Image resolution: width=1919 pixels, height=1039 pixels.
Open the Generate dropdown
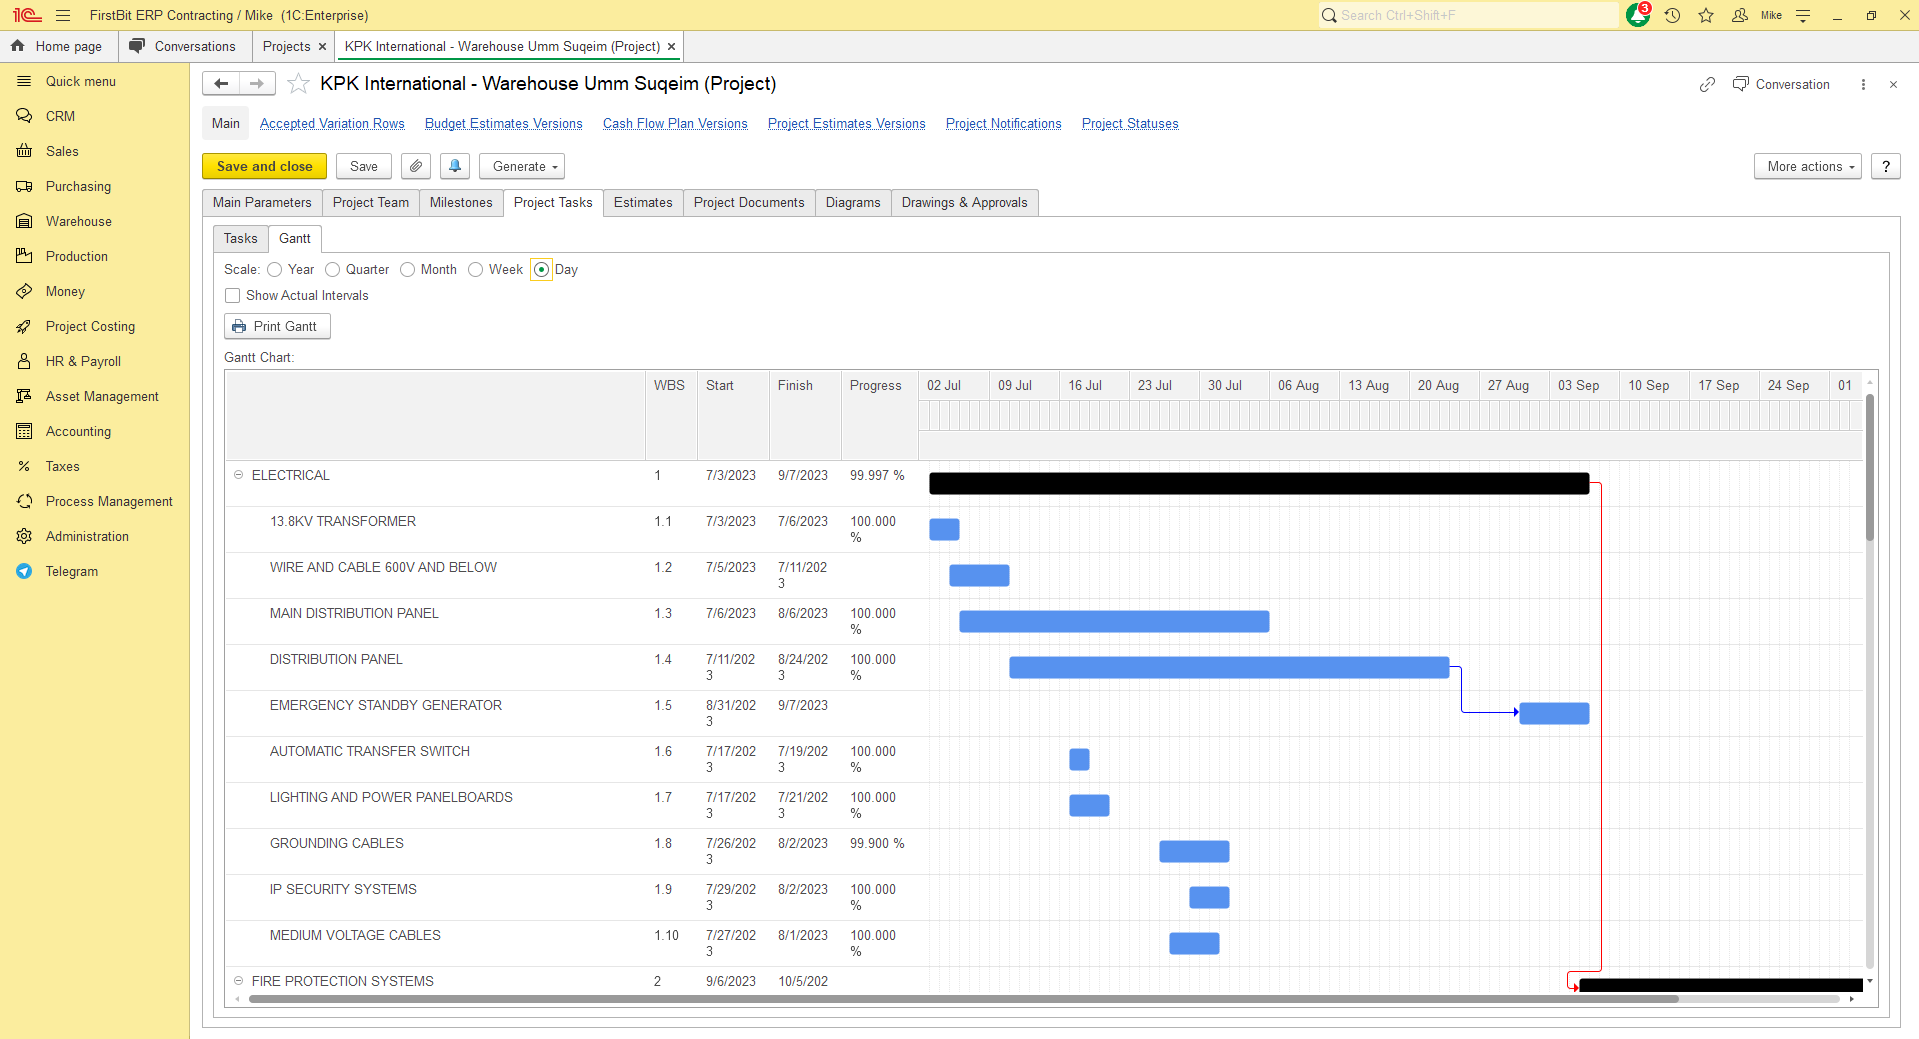pyautogui.click(x=522, y=166)
